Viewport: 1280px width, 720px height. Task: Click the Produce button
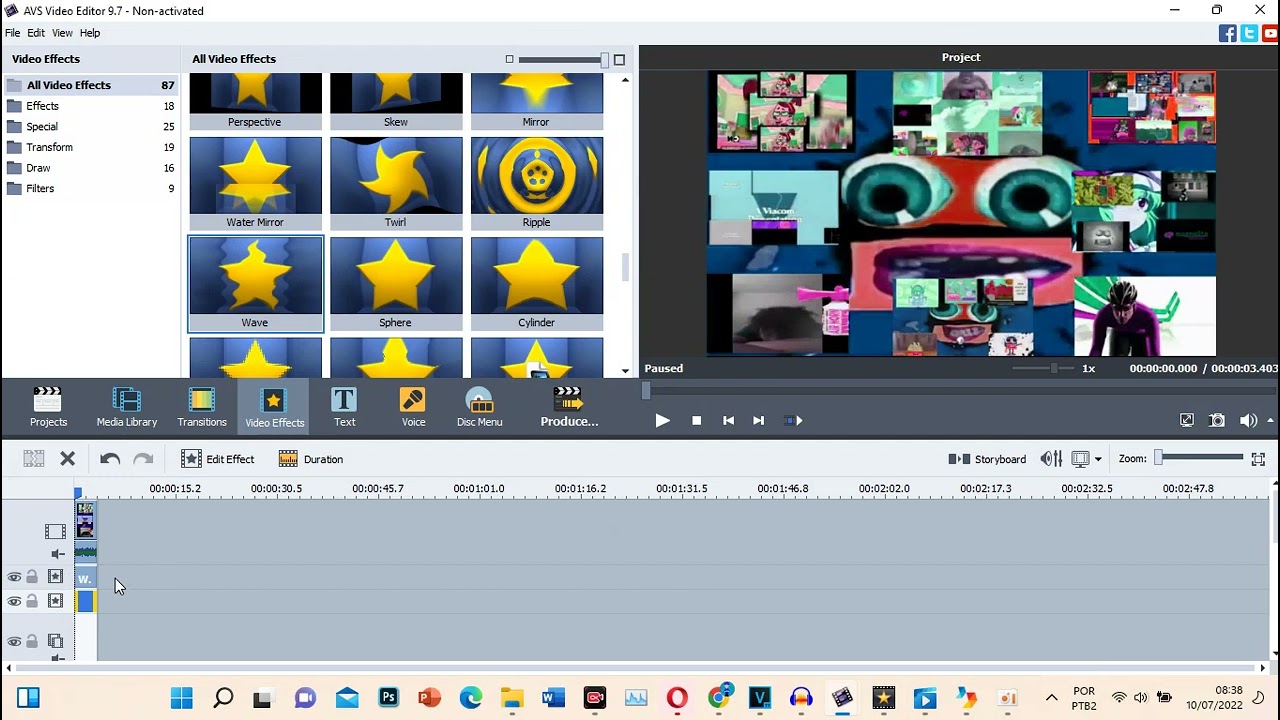click(569, 407)
